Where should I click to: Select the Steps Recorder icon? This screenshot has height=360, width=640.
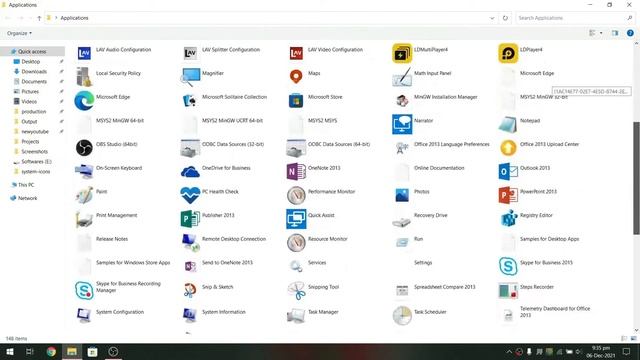[x=508, y=290]
